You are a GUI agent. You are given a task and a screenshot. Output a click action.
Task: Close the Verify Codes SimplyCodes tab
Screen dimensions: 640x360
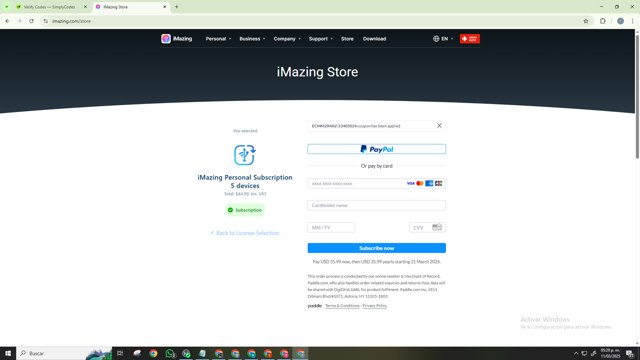point(85,7)
